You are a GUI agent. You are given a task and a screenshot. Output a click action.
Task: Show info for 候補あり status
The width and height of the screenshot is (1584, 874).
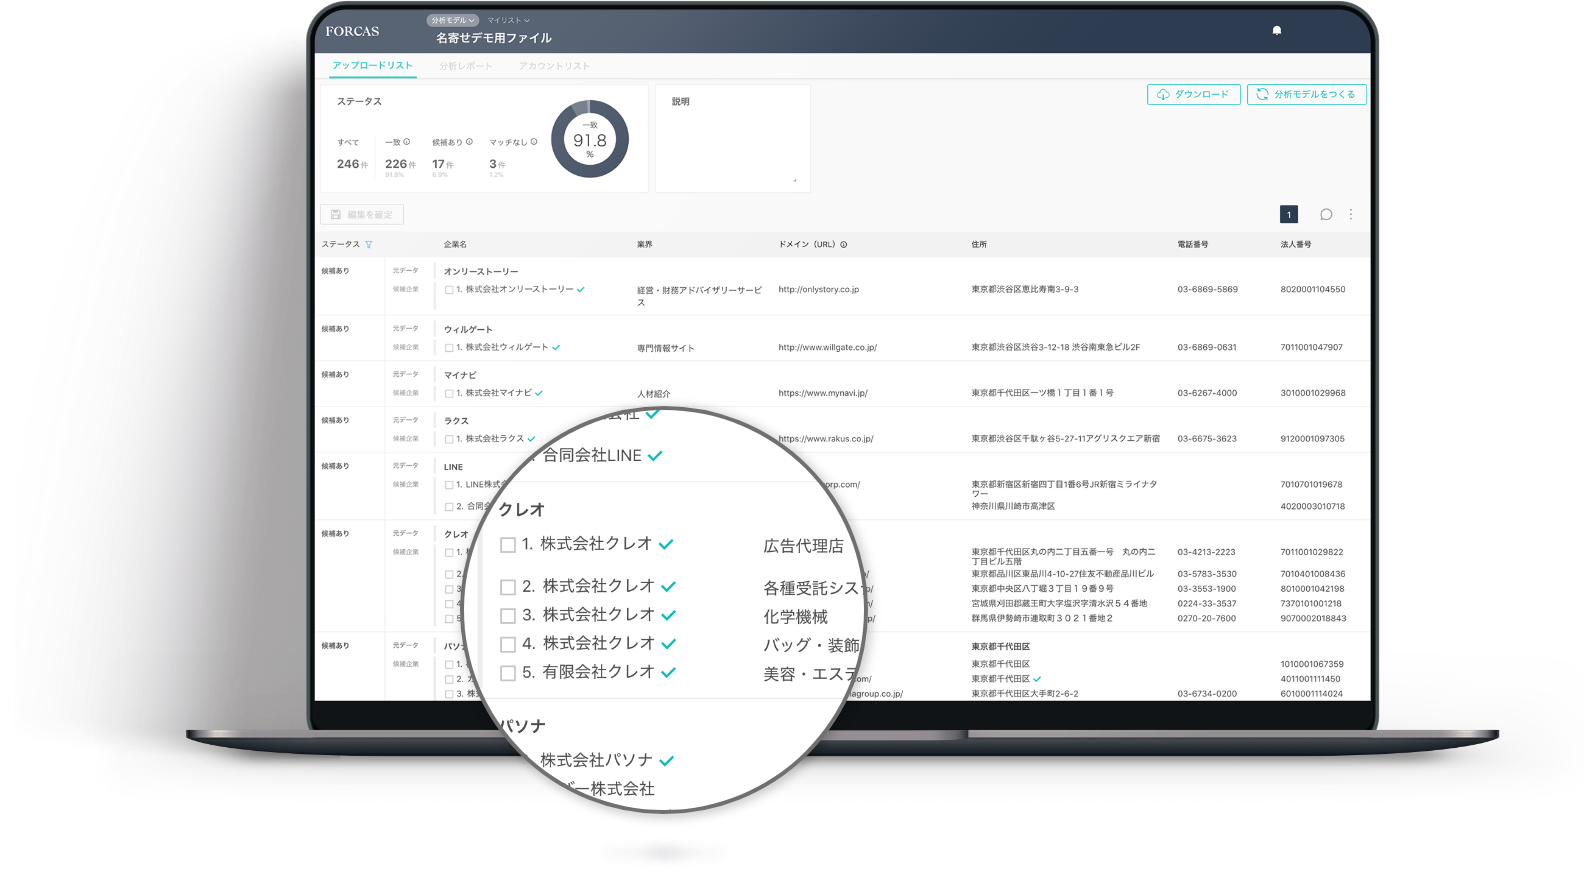pyautogui.click(x=470, y=142)
